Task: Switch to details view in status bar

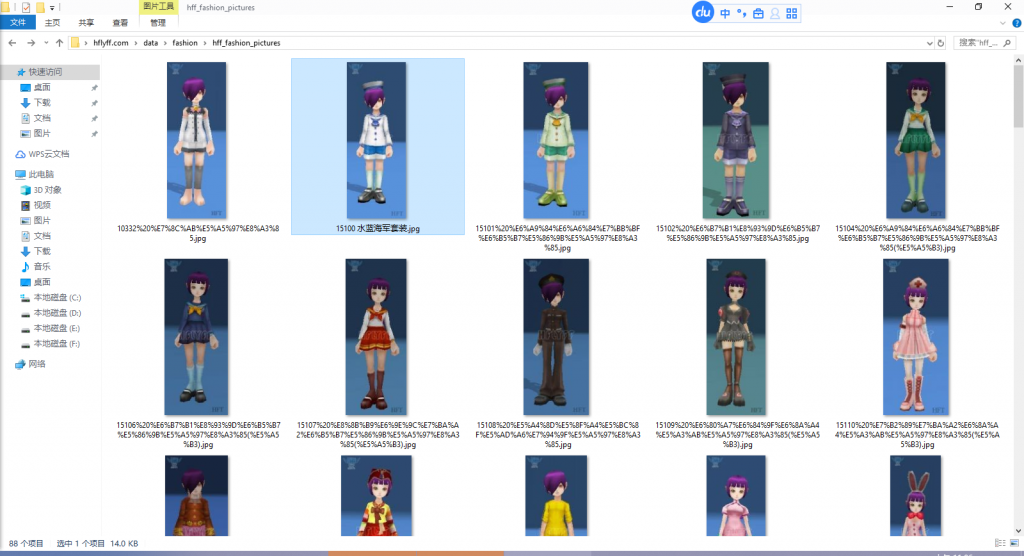Action: click(x=1000, y=543)
